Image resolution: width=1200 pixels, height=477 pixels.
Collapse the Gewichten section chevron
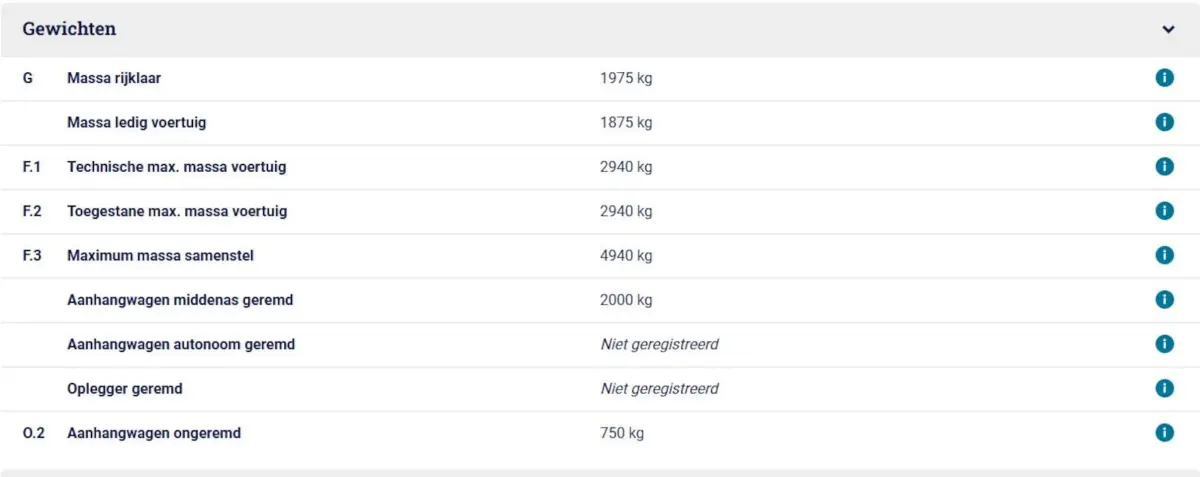pyautogui.click(x=1168, y=29)
